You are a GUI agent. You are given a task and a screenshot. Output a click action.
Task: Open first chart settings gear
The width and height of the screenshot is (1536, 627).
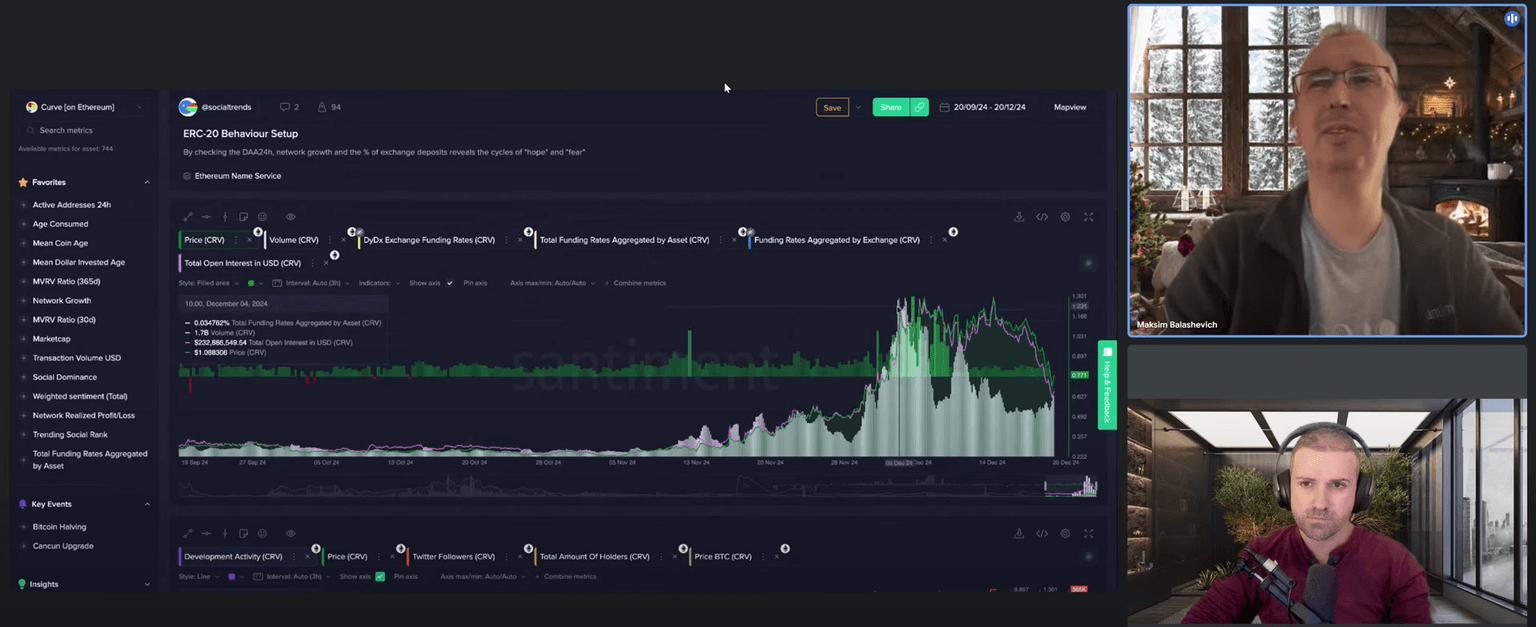pyautogui.click(x=1065, y=217)
